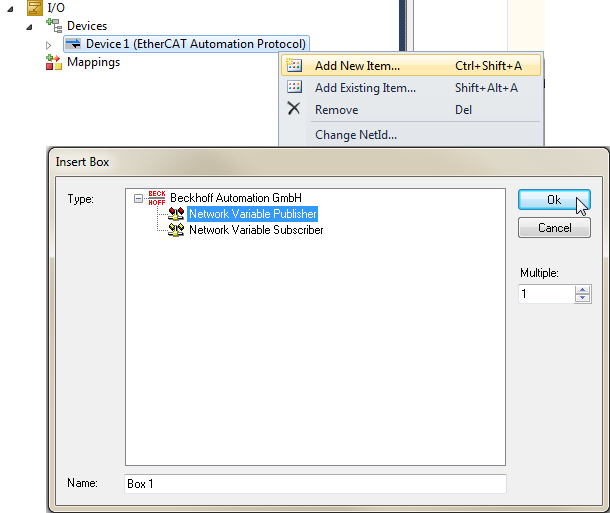Image resolution: width=610 pixels, height=513 pixels.
Task: Choose Change NetId menu entry
Action: (411, 135)
